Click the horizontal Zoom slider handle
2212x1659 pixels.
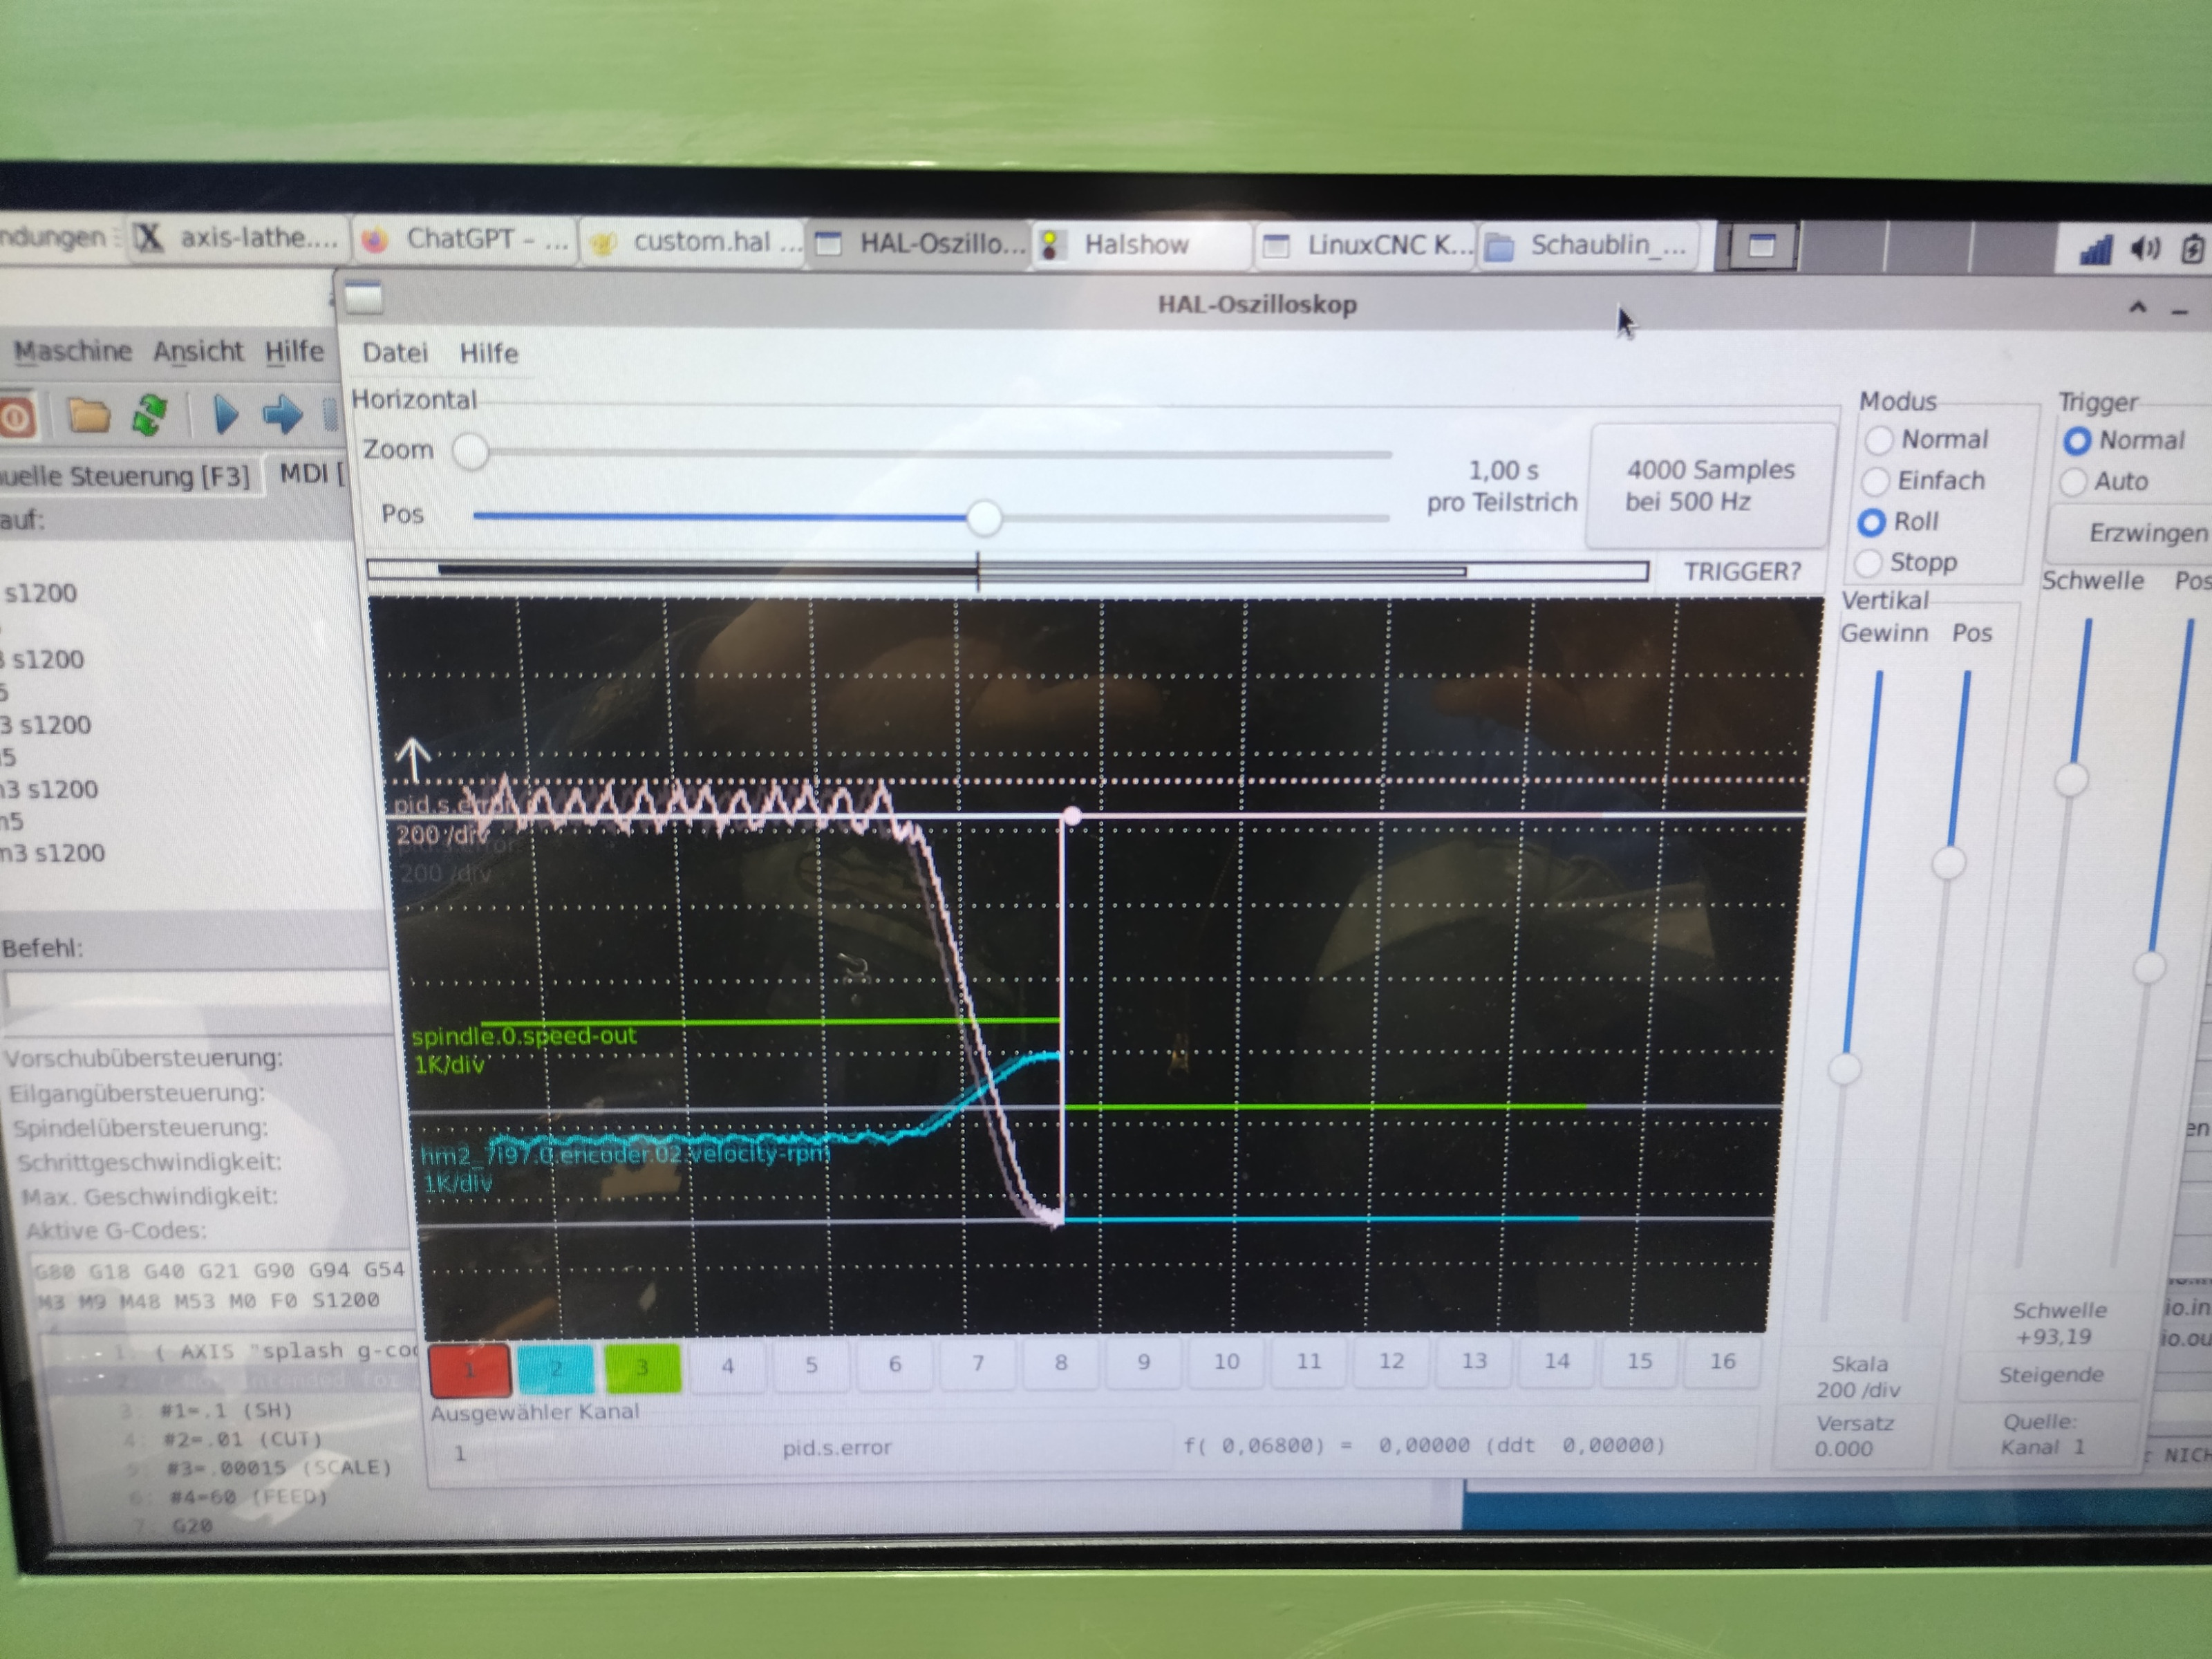point(470,451)
